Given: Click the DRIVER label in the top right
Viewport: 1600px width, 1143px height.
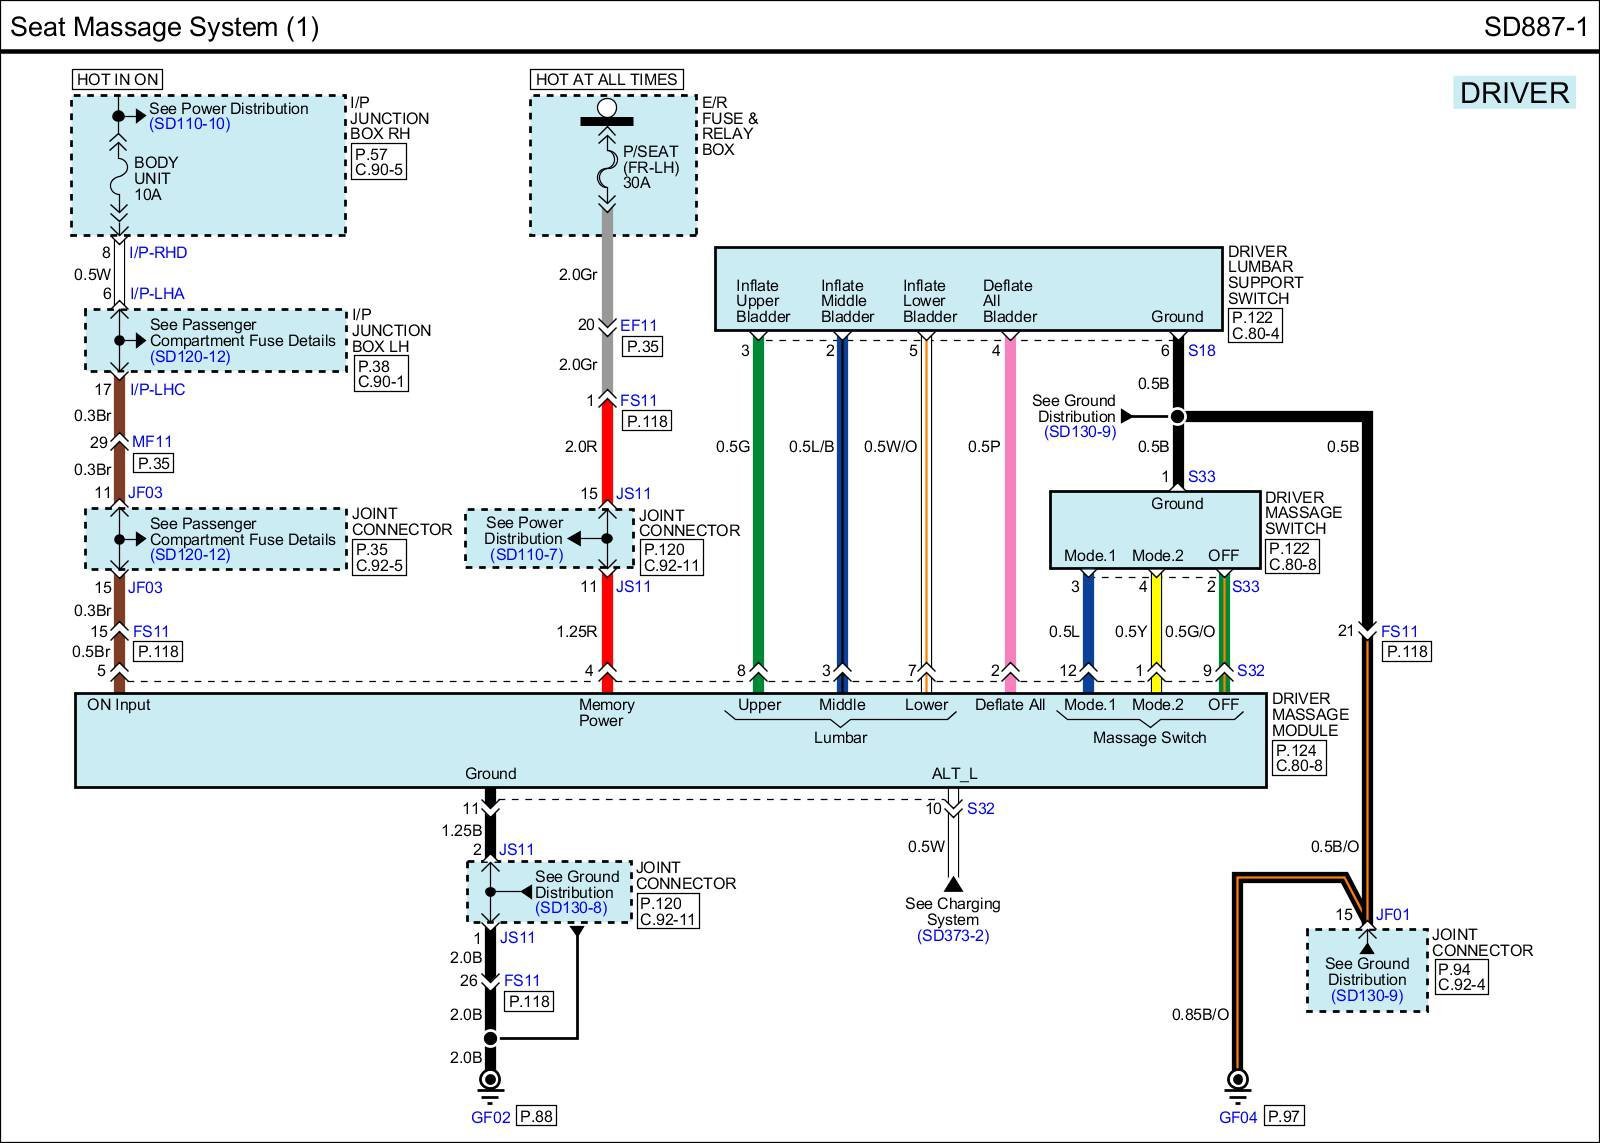Looking at the screenshot, I should pos(1513,93).
